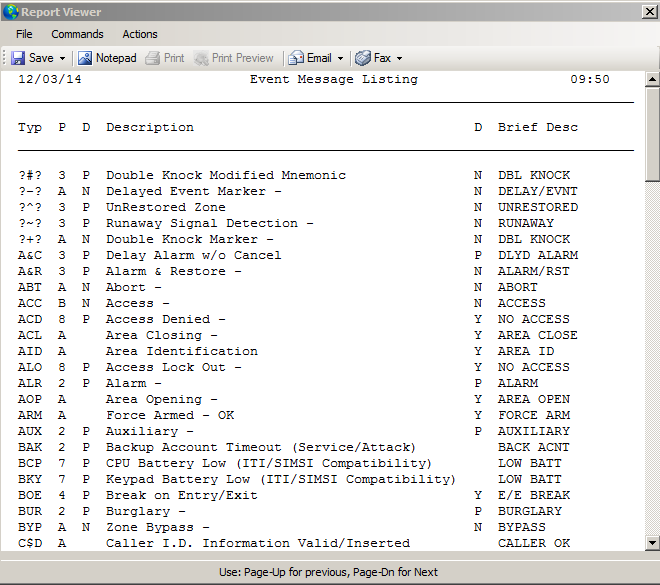The image size is (660, 585).
Task: Click 'Runaway Signal Detection -' description
Action: coord(210,223)
